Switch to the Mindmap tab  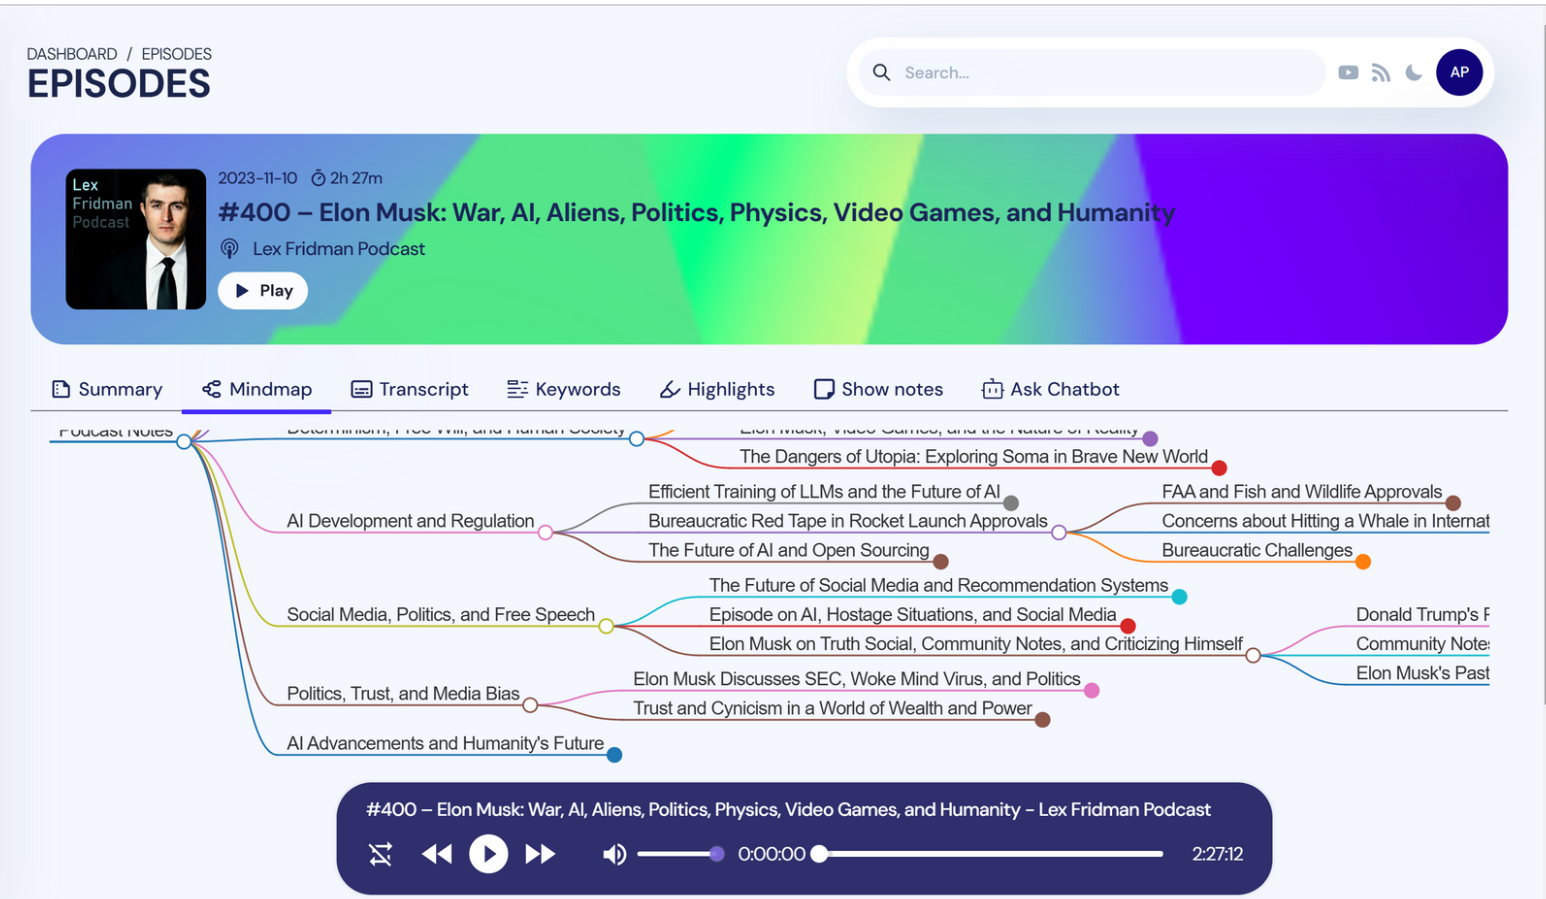pyautogui.click(x=257, y=389)
